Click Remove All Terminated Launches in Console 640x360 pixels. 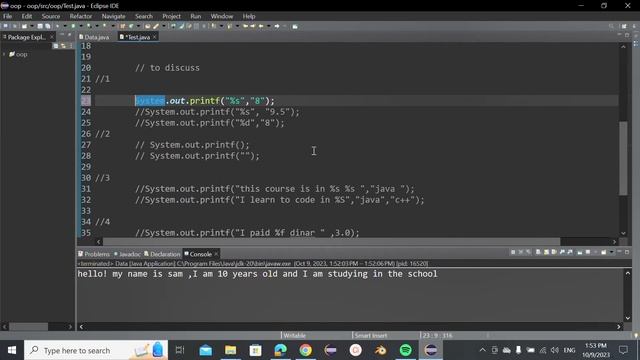click(x=528, y=252)
